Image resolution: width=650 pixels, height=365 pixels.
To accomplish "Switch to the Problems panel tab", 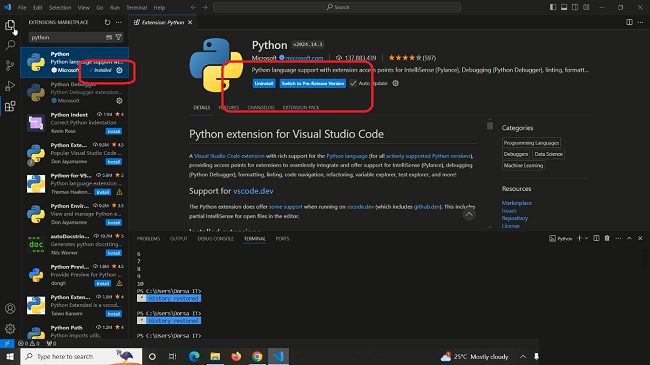I will tap(148, 238).
